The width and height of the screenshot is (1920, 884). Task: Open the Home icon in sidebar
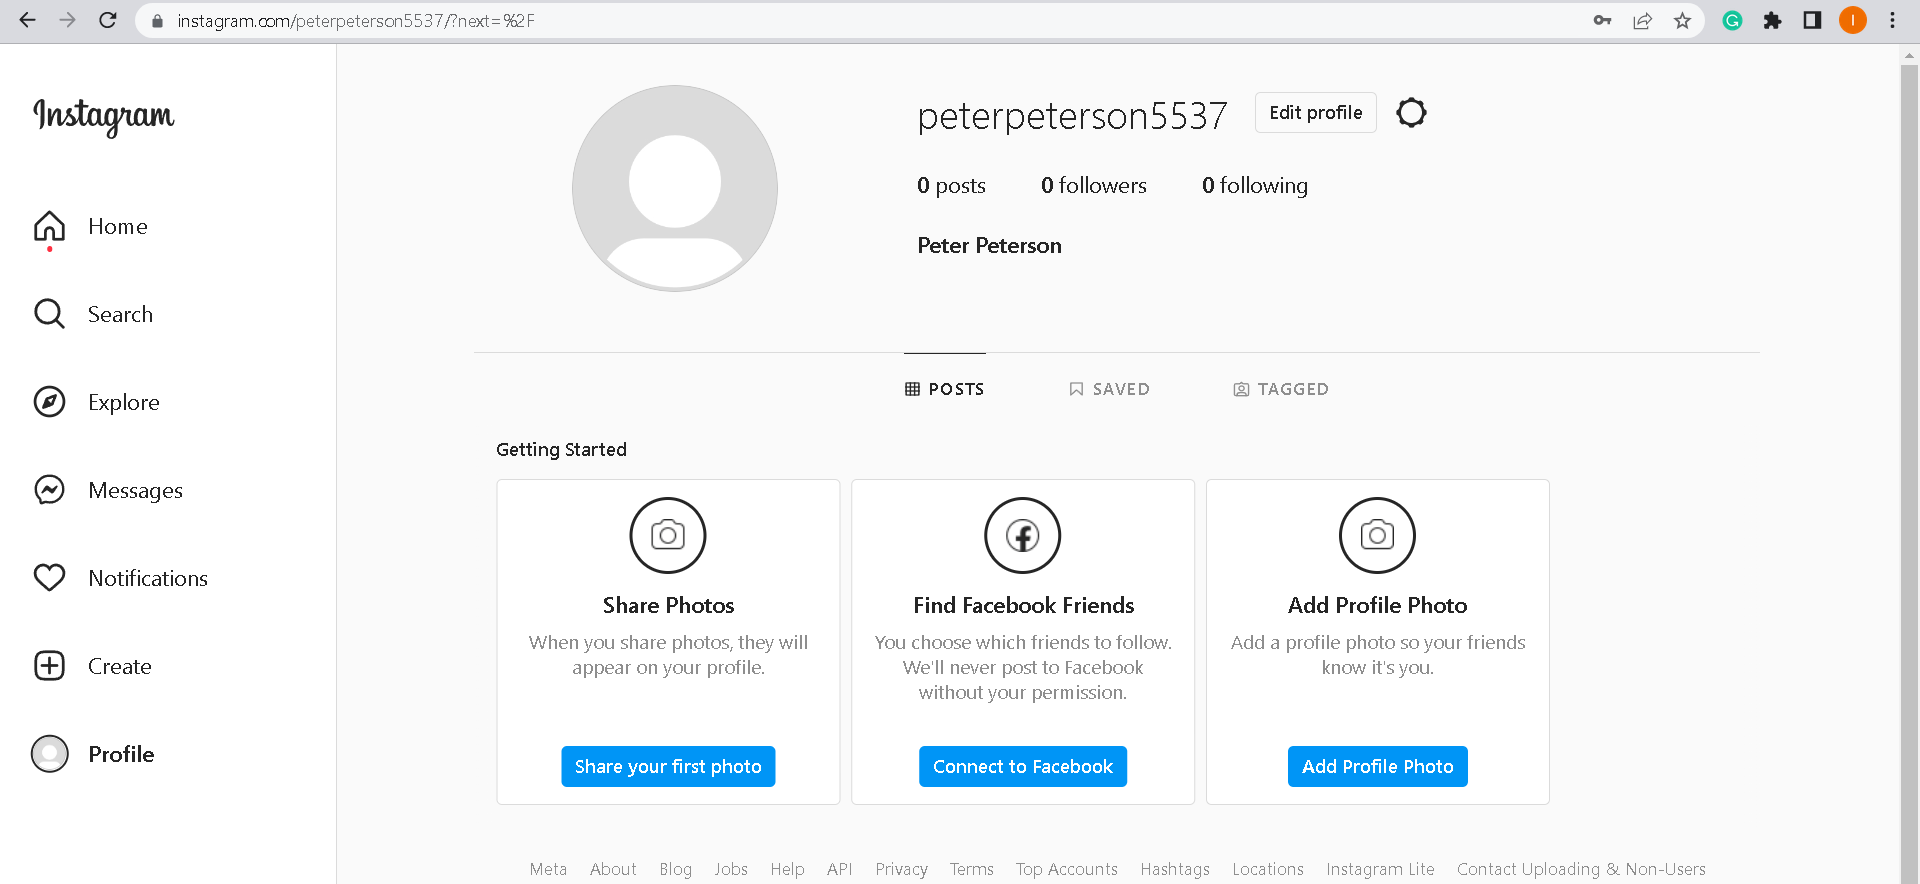pyautogui.click(x=49, y=227)
